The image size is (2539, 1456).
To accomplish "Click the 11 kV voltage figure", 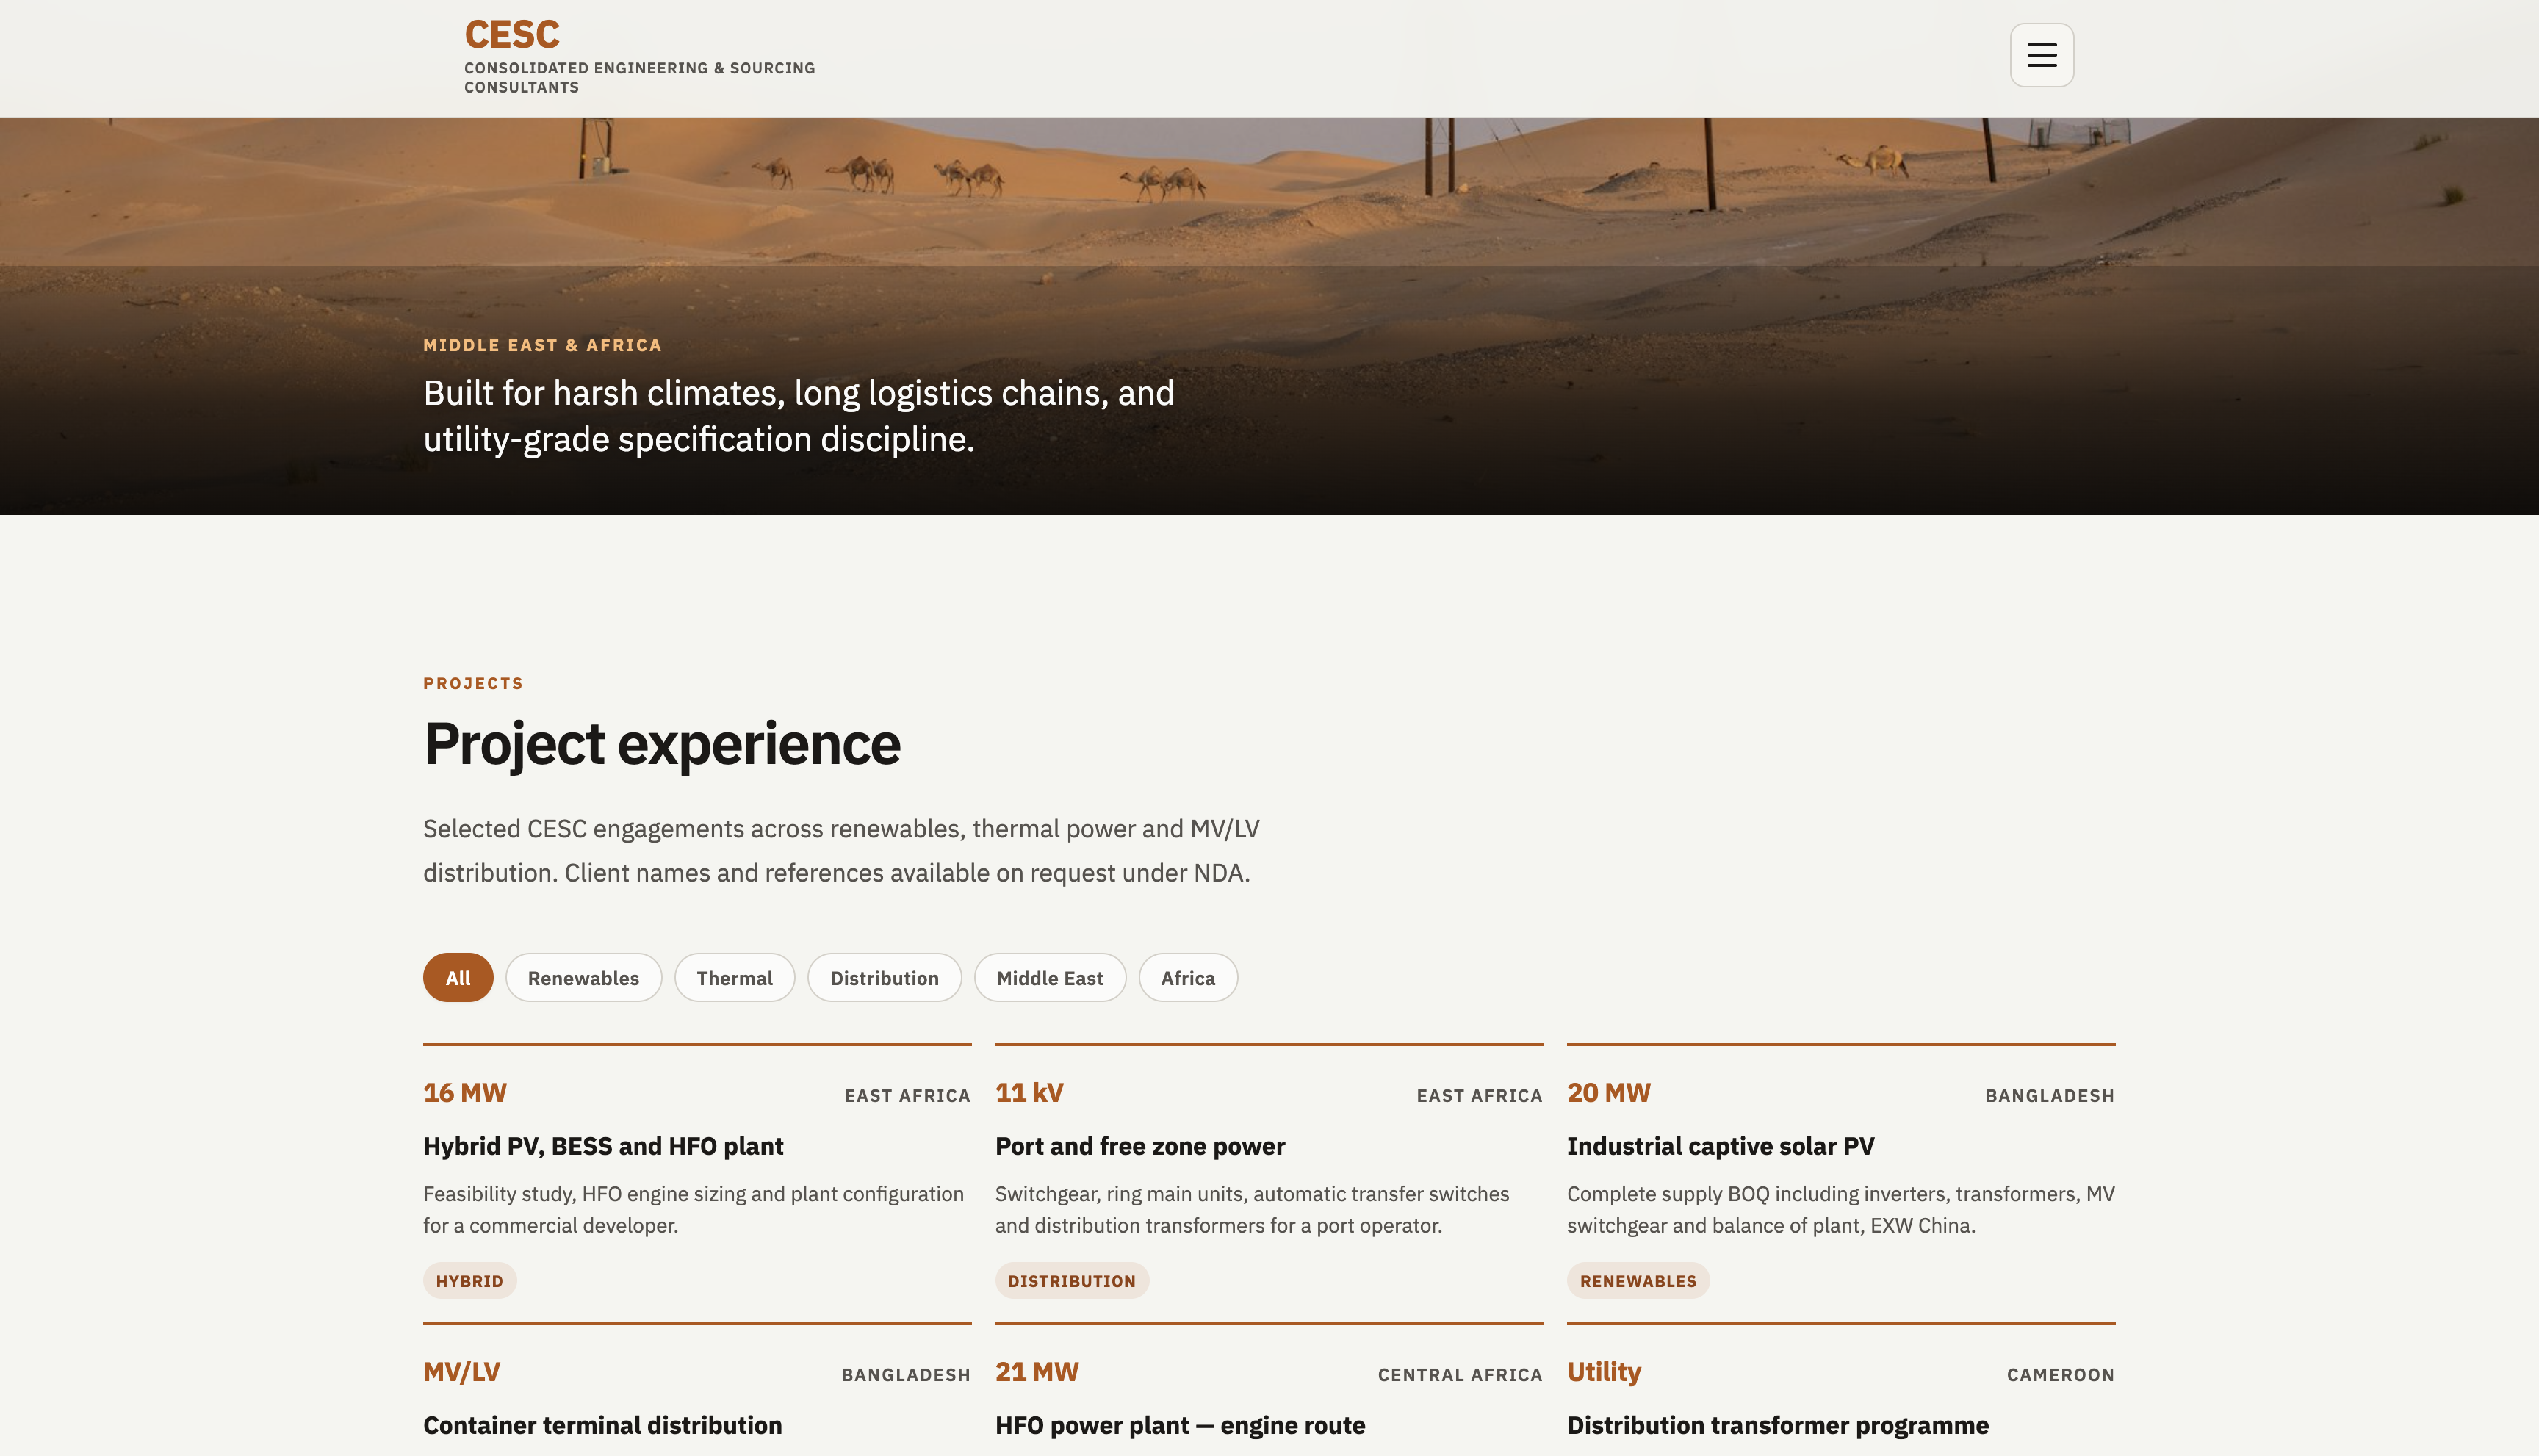I will (1029, 1092).
